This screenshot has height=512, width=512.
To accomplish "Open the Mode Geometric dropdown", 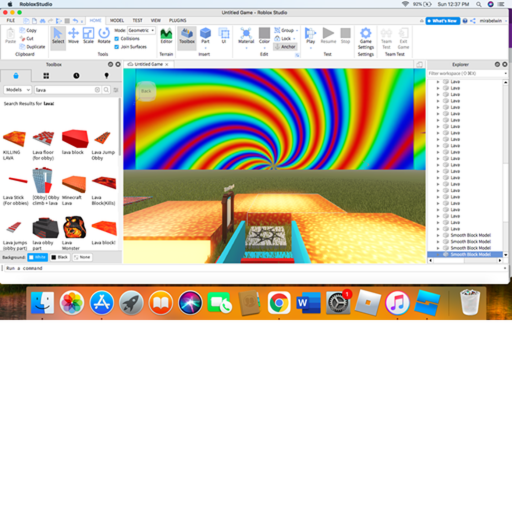I will [141, 30].
